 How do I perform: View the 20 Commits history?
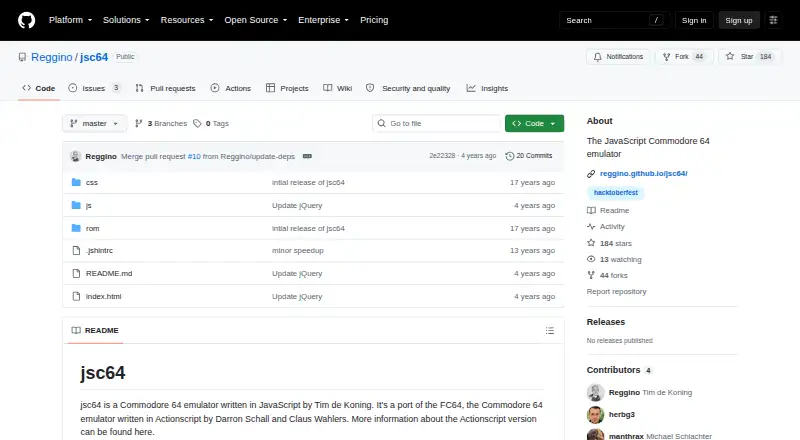tap(529, 156)
